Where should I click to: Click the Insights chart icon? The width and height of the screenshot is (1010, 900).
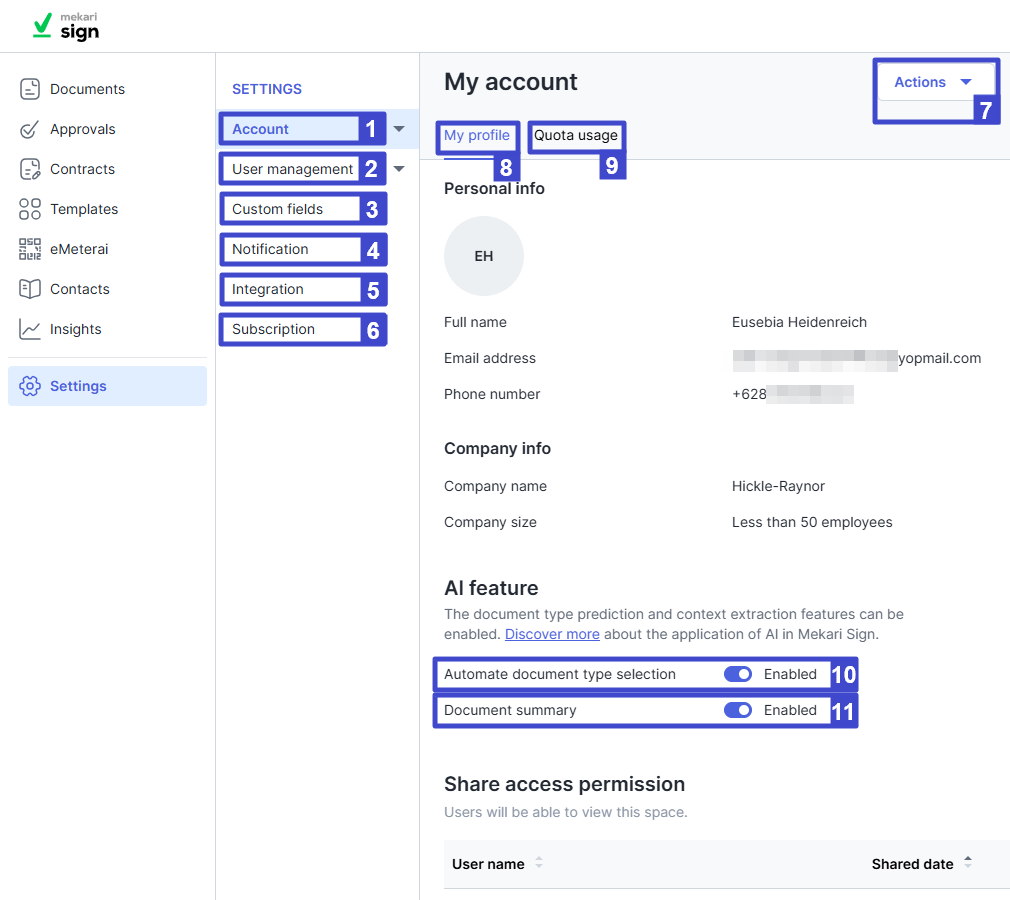[x=30, y=329]
